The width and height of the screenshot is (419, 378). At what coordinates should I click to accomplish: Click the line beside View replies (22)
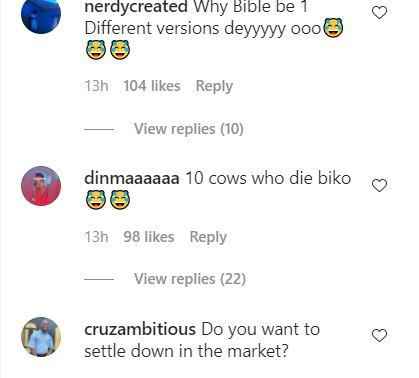tap(99, 279)
